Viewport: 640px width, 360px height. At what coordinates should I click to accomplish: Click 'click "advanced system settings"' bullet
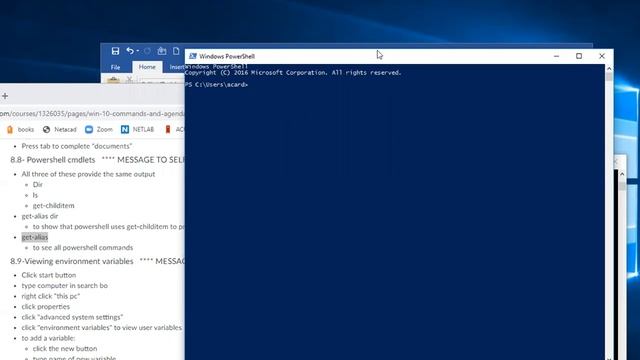(72, 317)
